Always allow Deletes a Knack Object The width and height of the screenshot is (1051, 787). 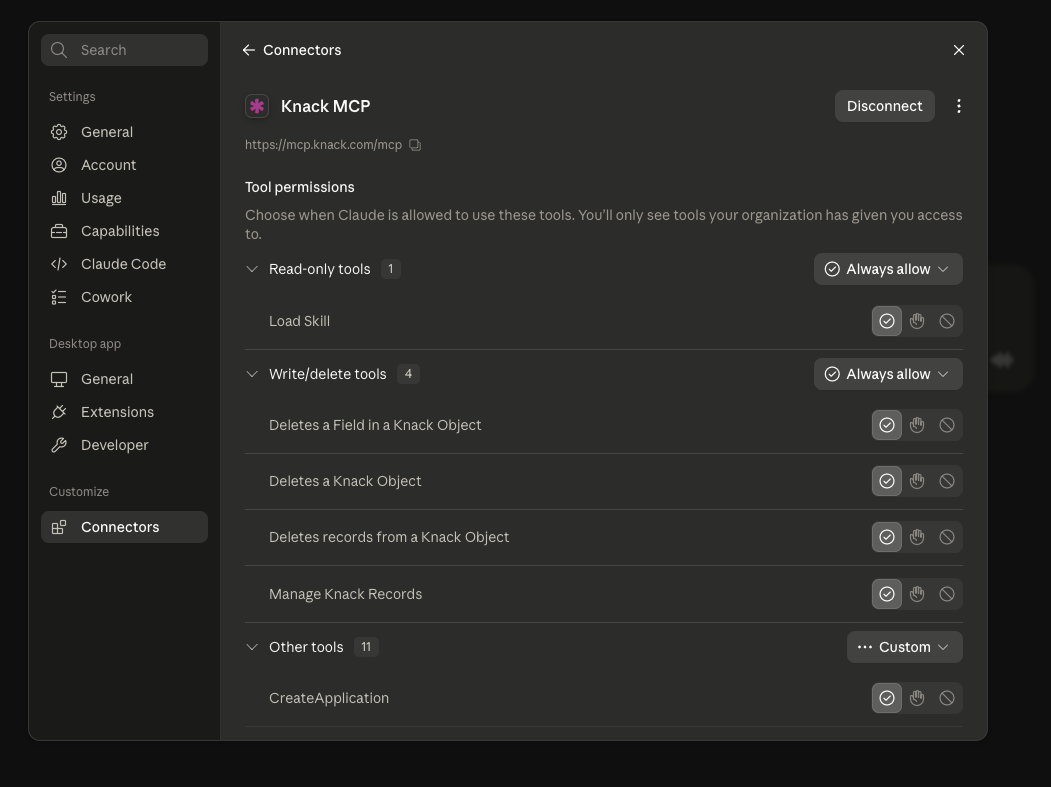coord(887,481)
